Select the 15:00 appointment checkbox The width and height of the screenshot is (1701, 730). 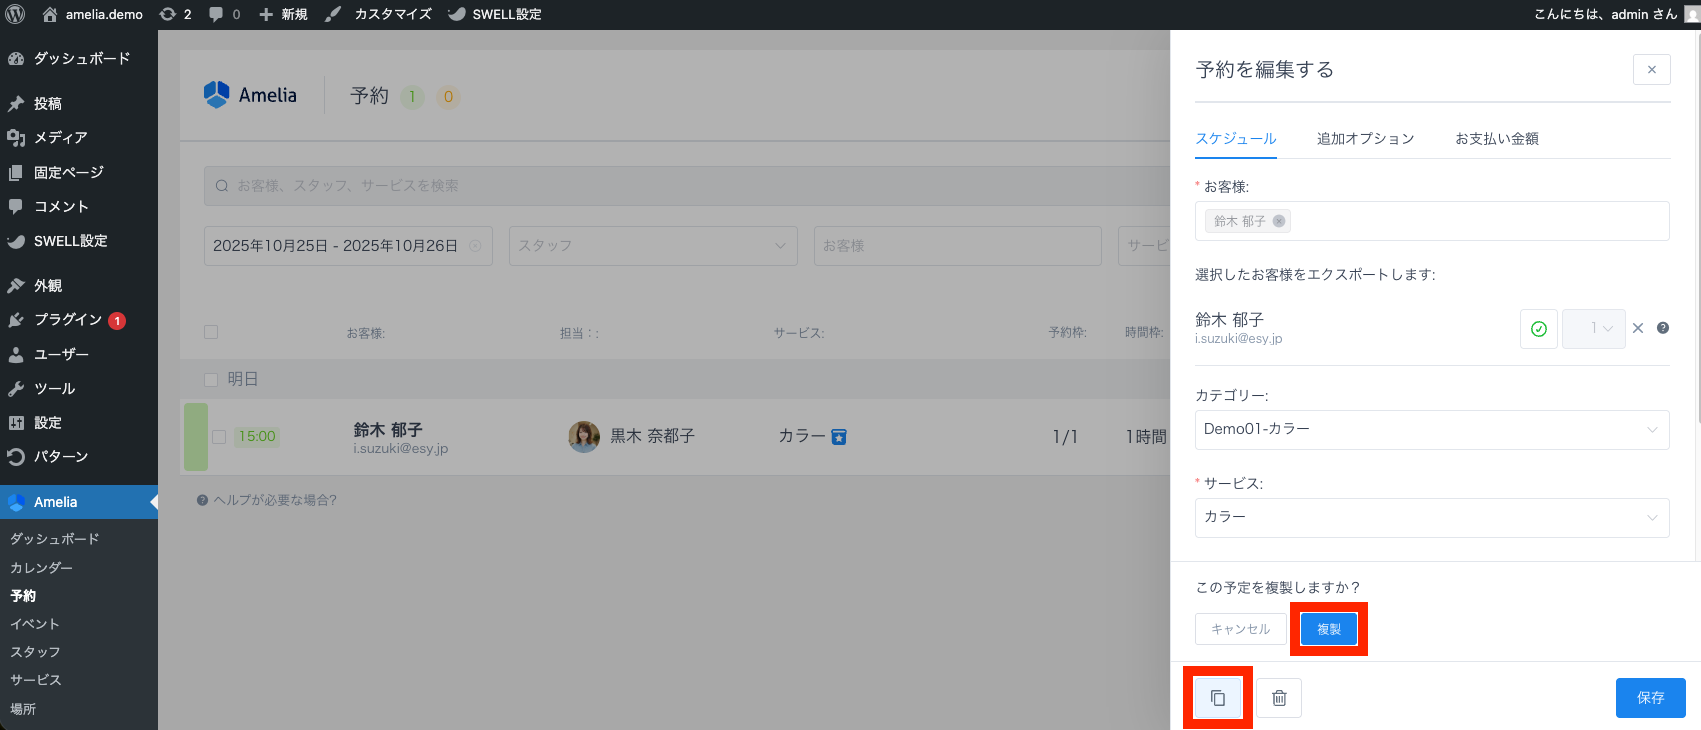[x=219, y=437]
